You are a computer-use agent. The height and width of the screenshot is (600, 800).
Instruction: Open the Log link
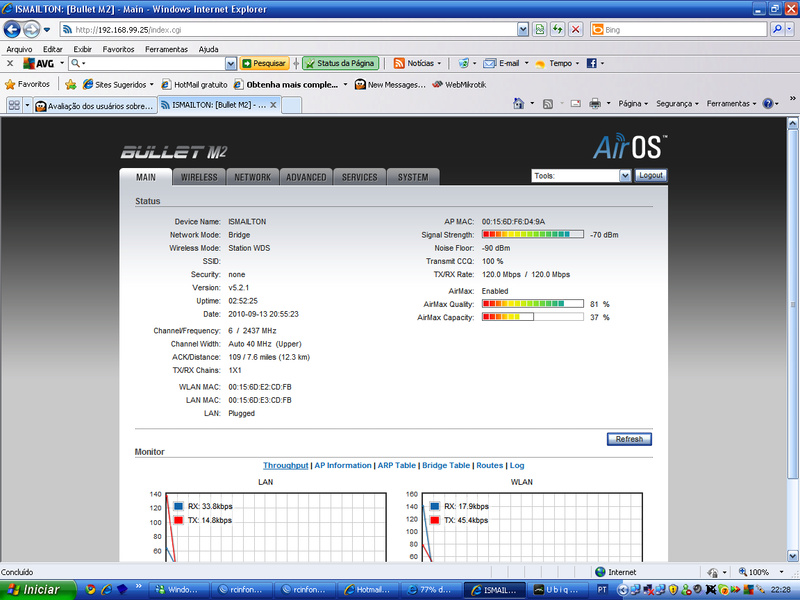(x=517, y=465)
